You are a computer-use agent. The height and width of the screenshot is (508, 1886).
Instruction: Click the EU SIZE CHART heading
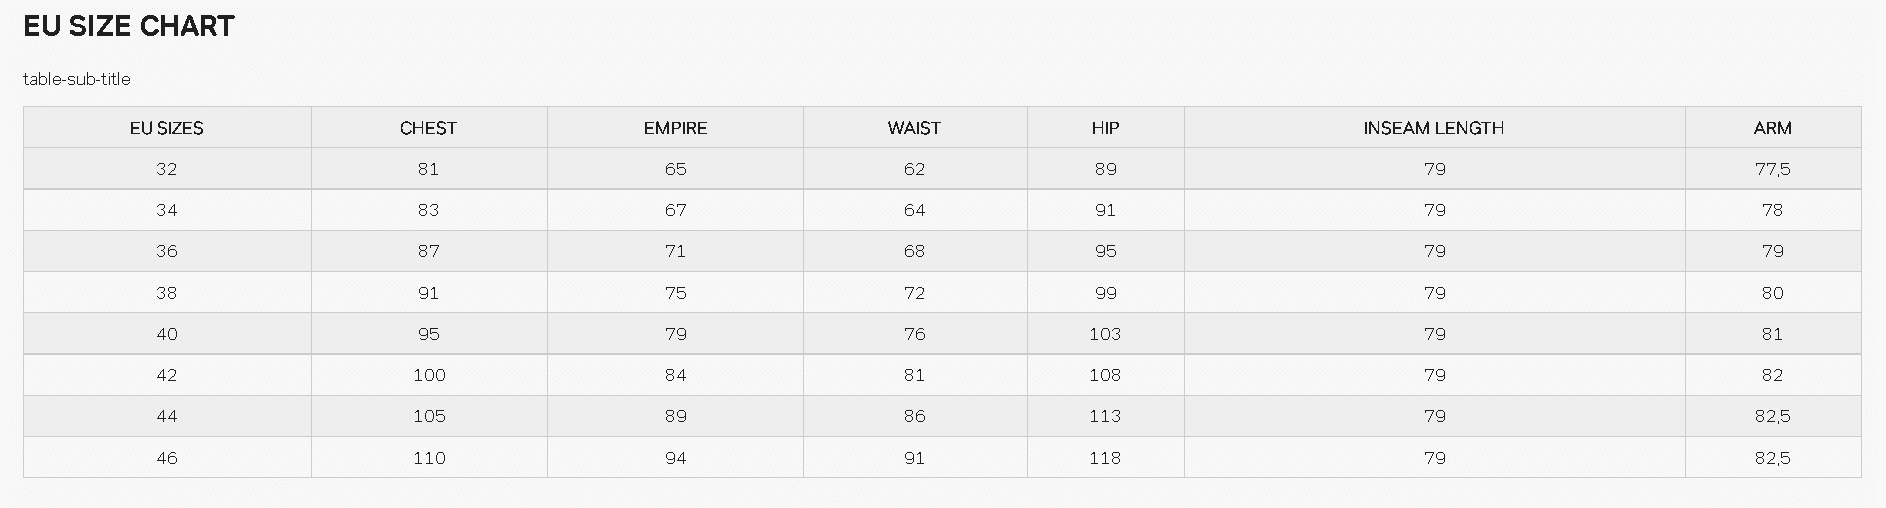(x=129, y=27)
